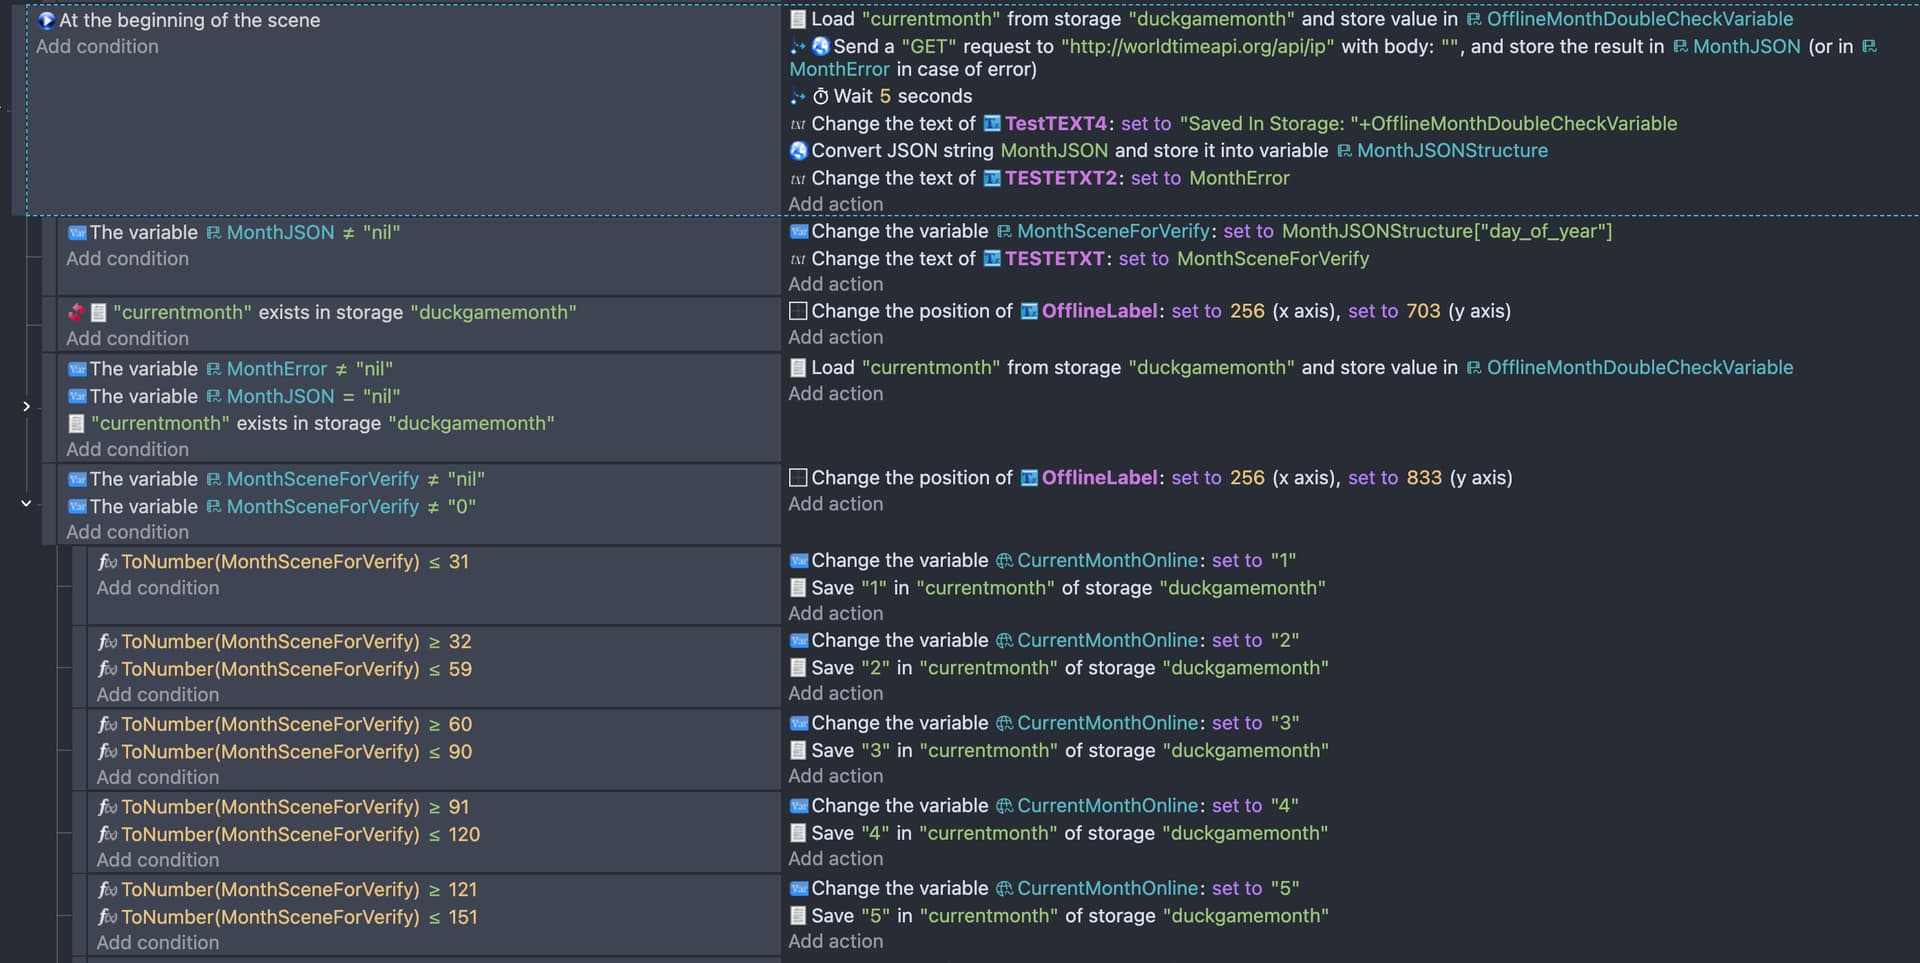The width and height of the screenshot is (1920, 963).
Task: Click the globe icon on the Send GET request action
Action: point(820,46)
